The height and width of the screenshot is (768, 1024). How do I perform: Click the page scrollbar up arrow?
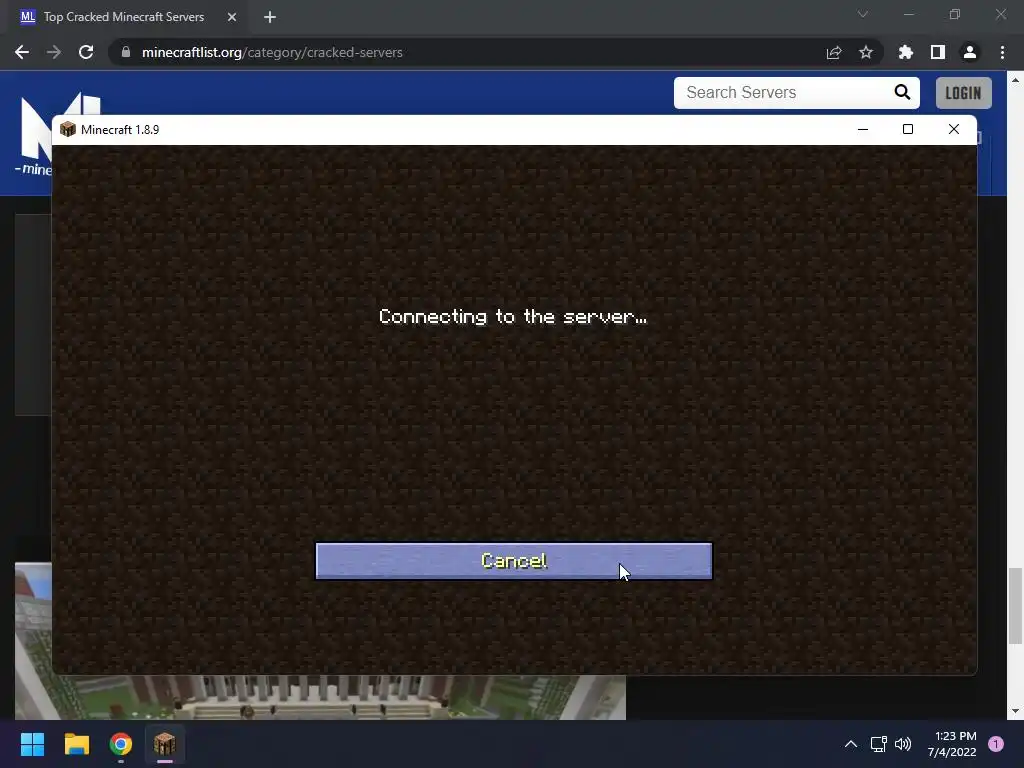(1016, 80)
